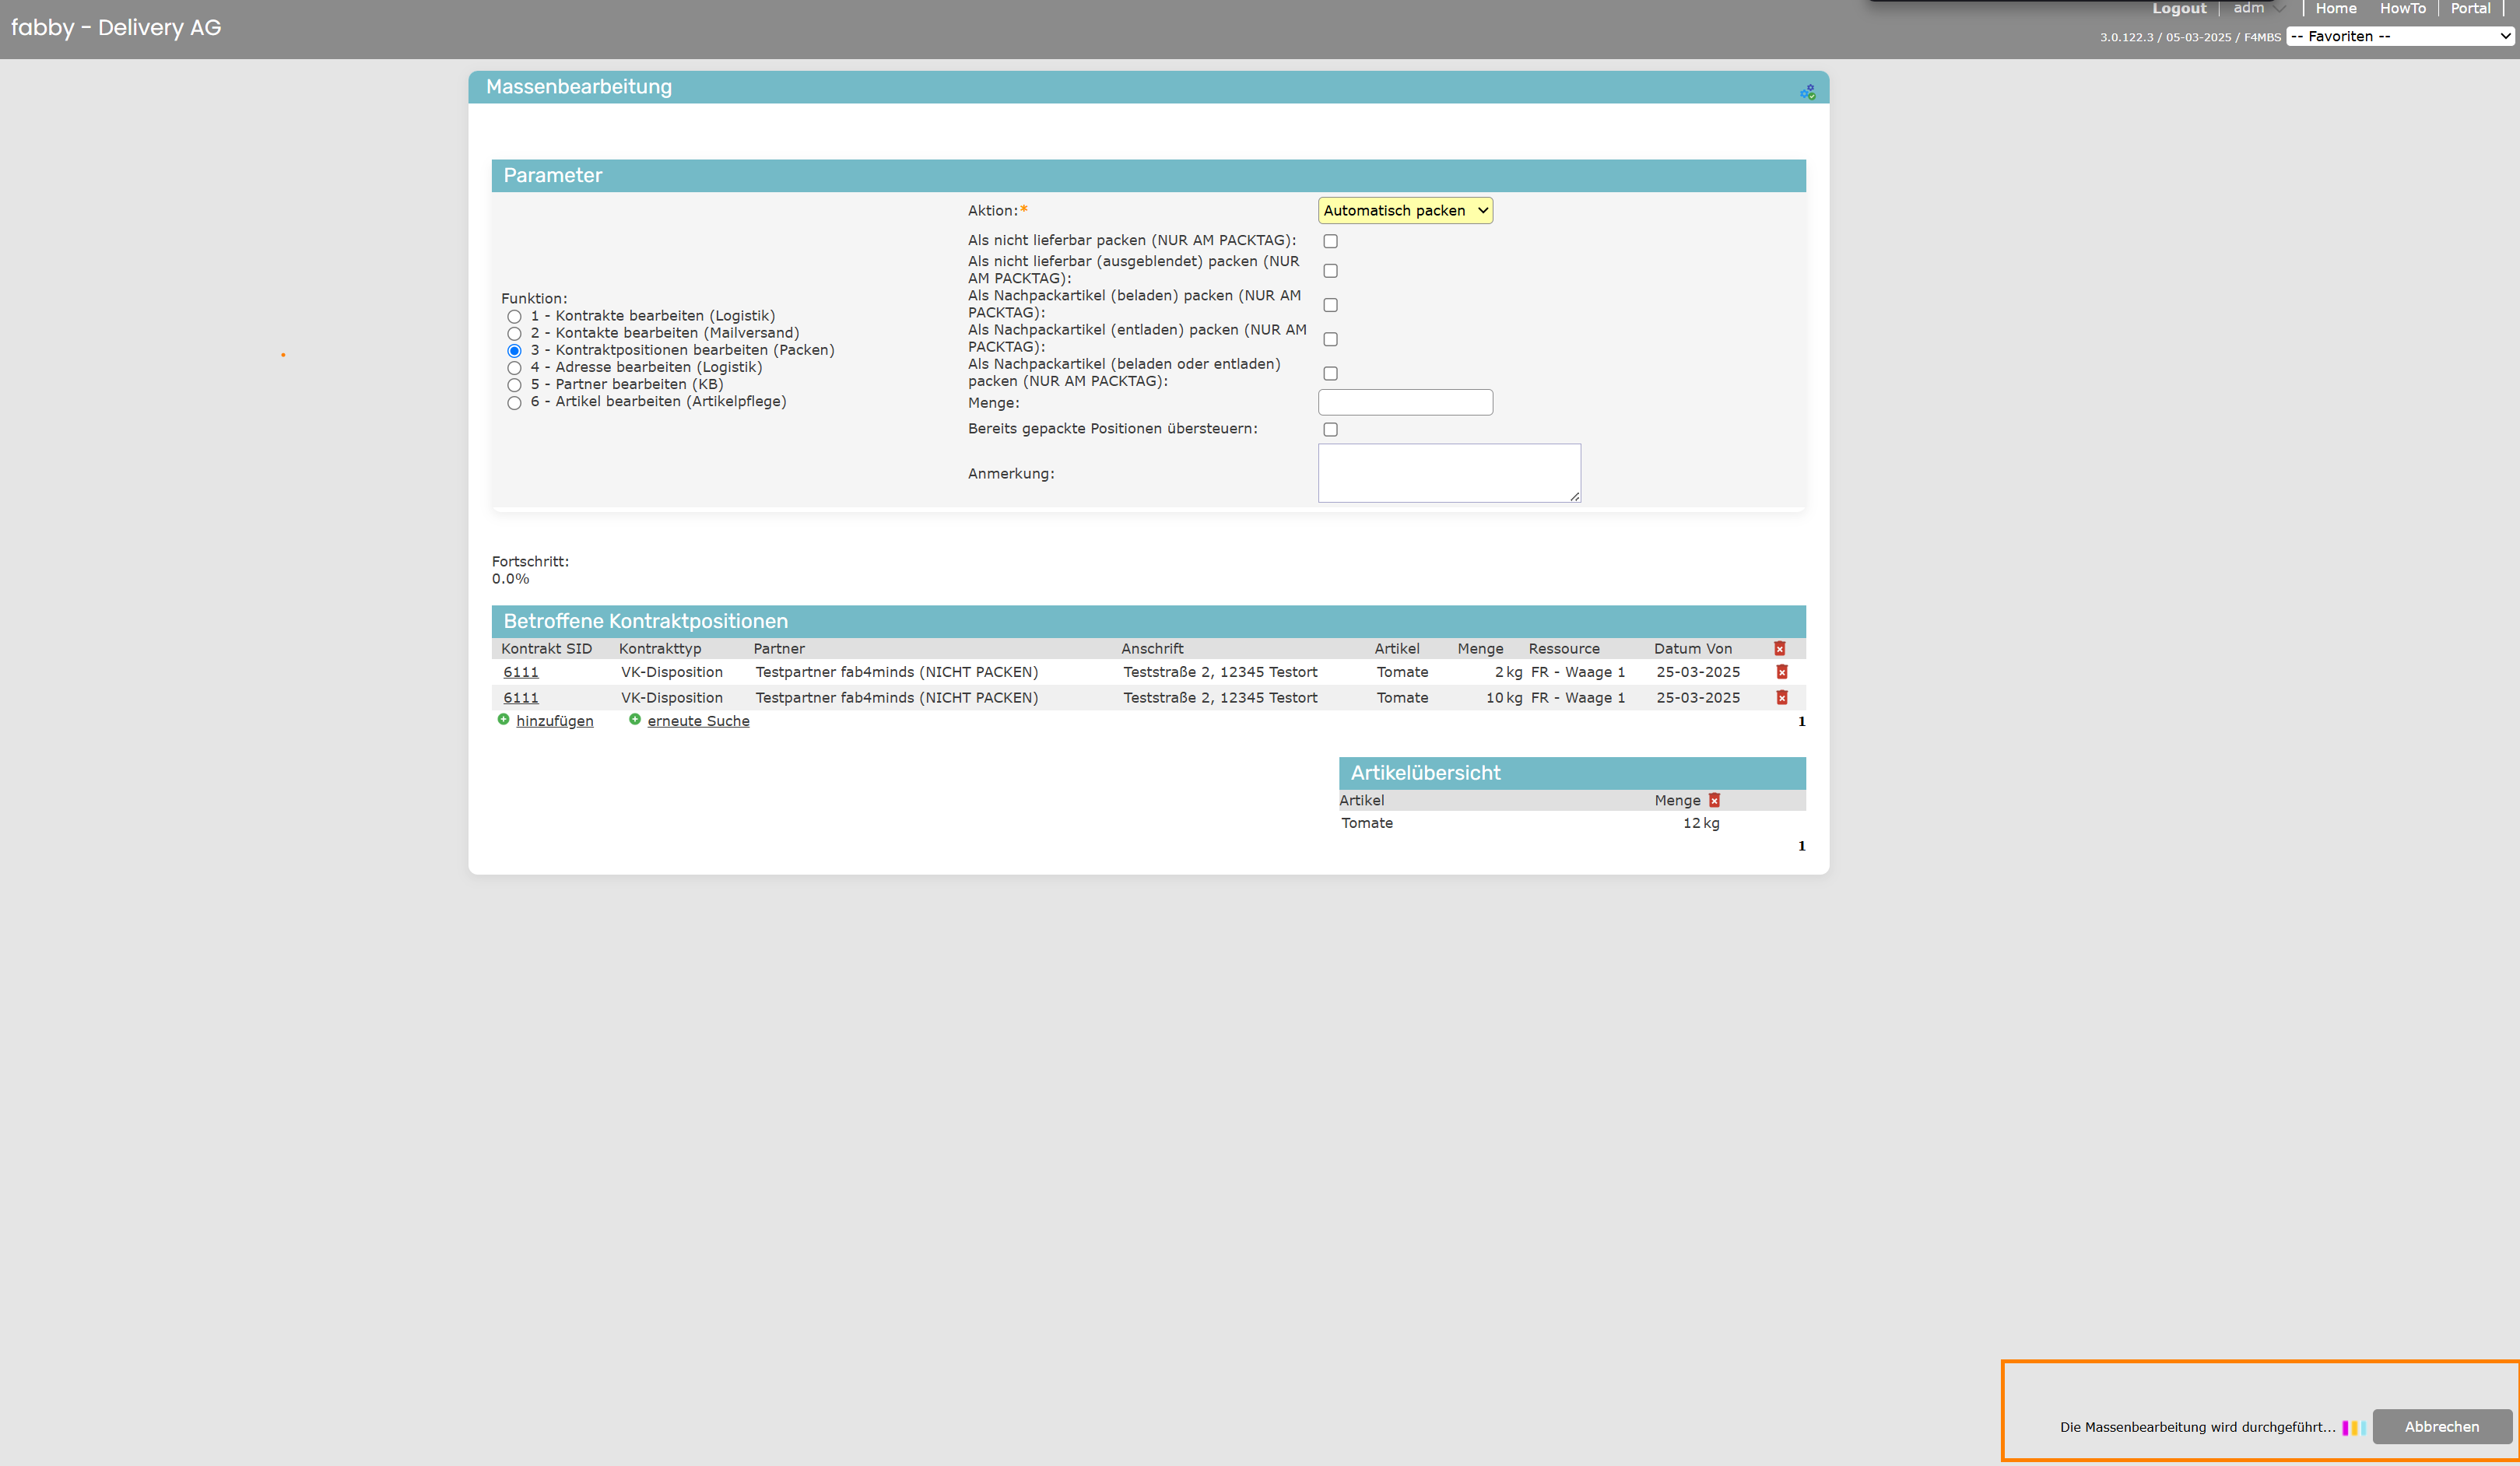
Task: Open the first contract link 6111
Action: pos(520,672)
